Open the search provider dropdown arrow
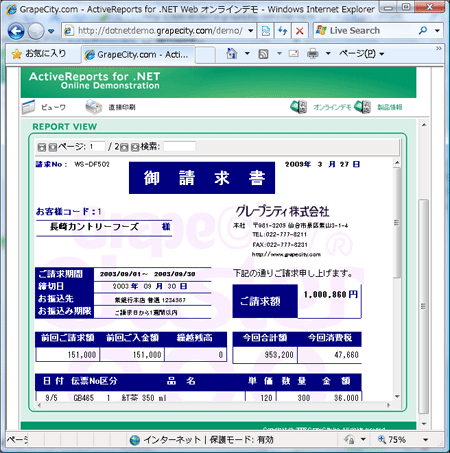 [437, 31]
